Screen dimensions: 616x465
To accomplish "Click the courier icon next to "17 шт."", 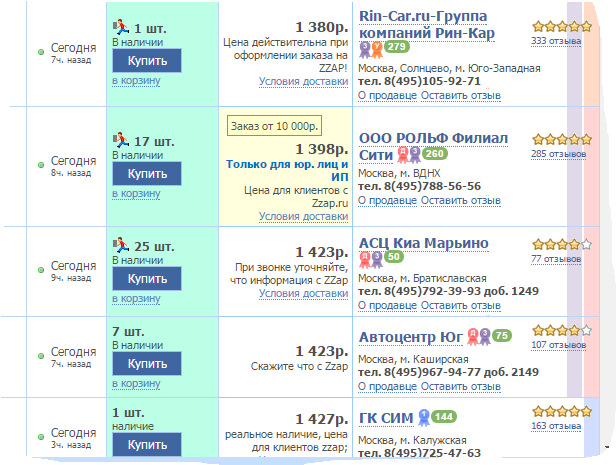I will (x=120, y=141).
